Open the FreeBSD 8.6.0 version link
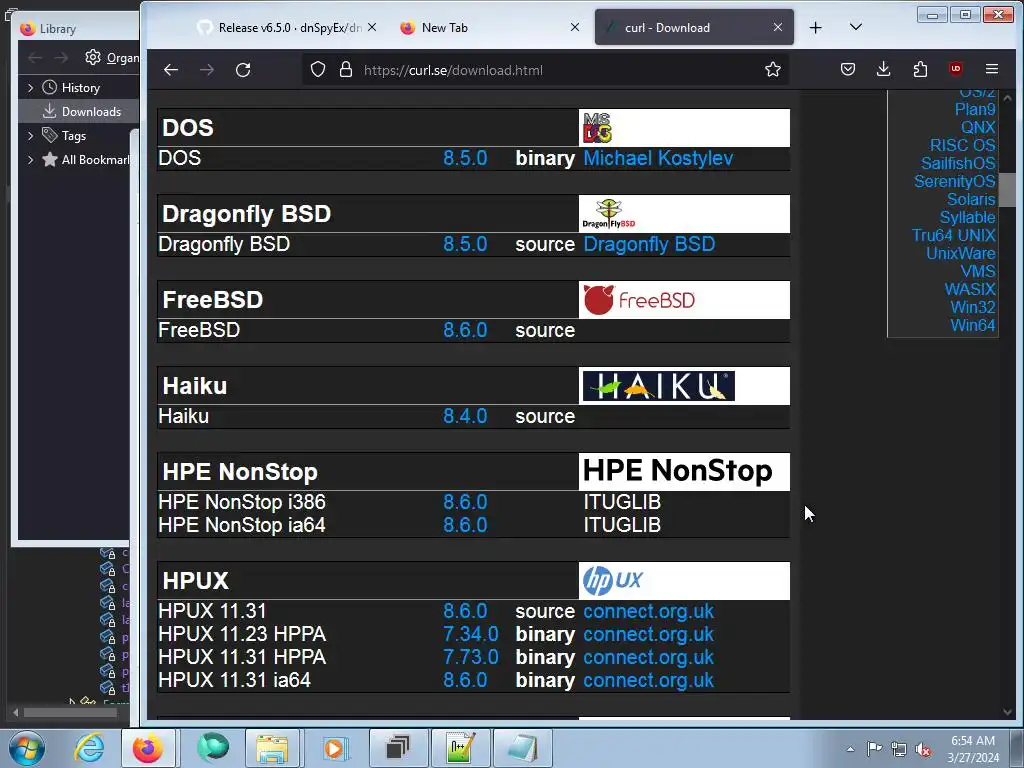 [x=465, y=330]
